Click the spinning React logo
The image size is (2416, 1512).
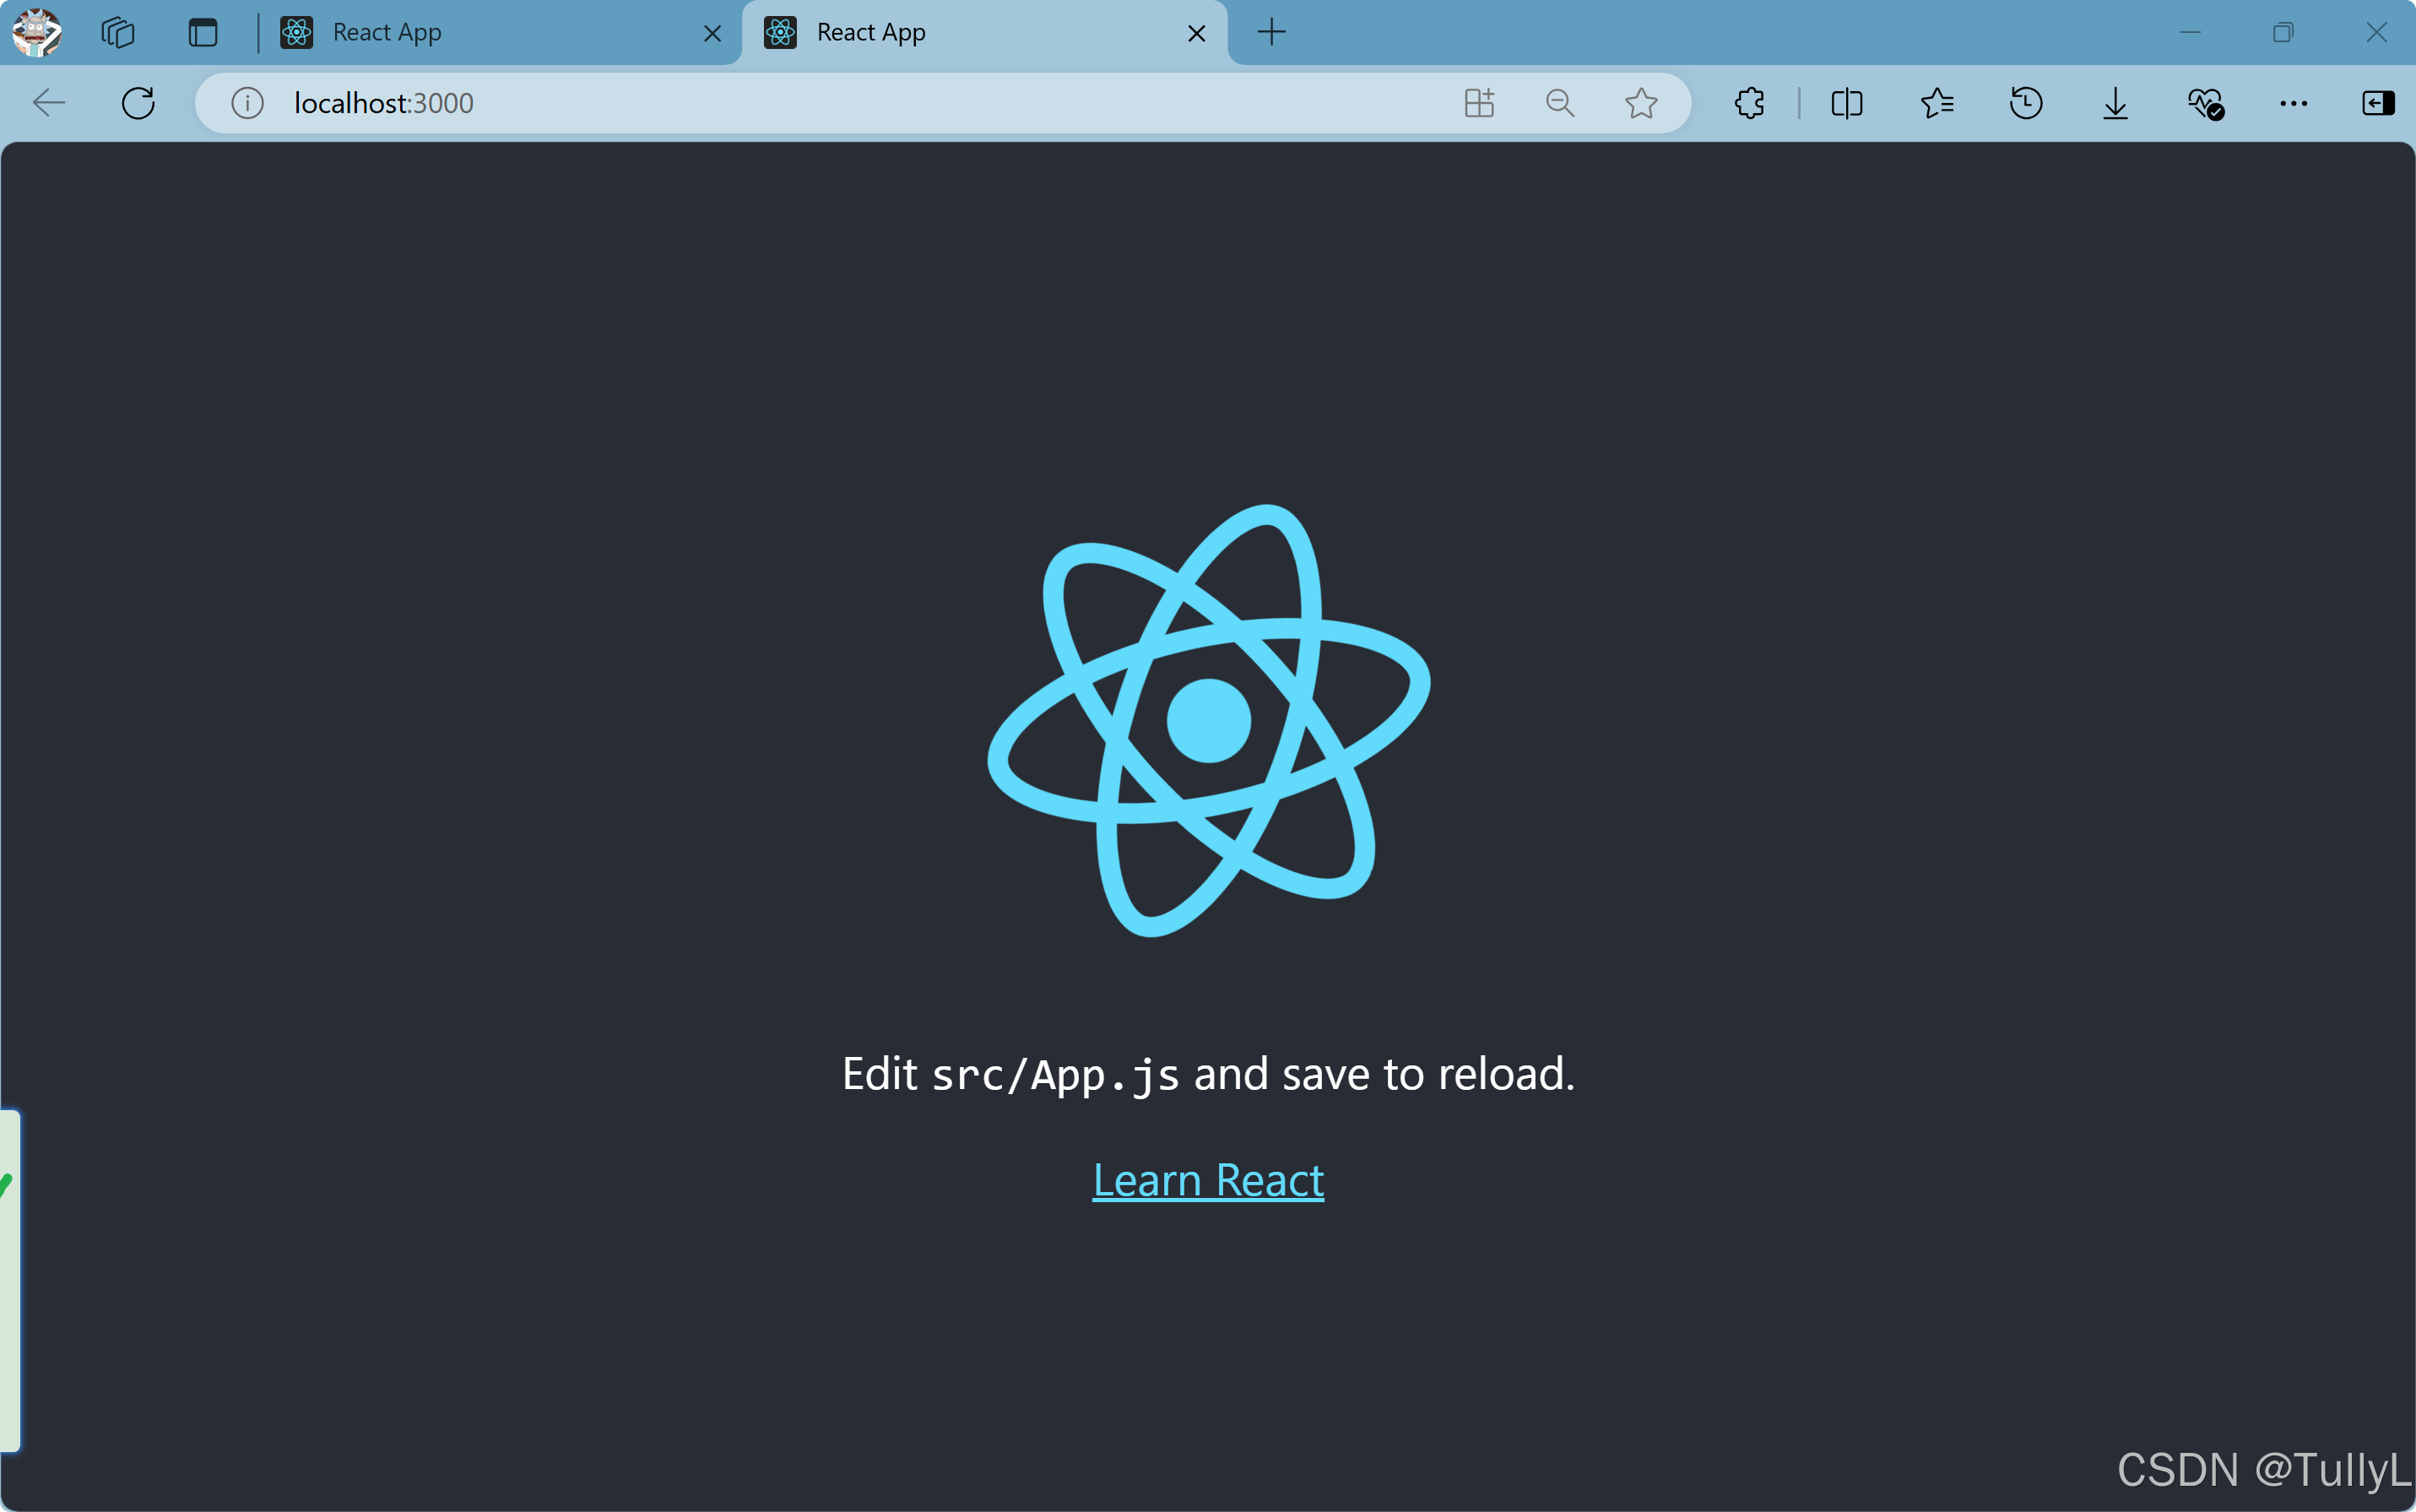pyautogui.click(x=1208, y=720)
